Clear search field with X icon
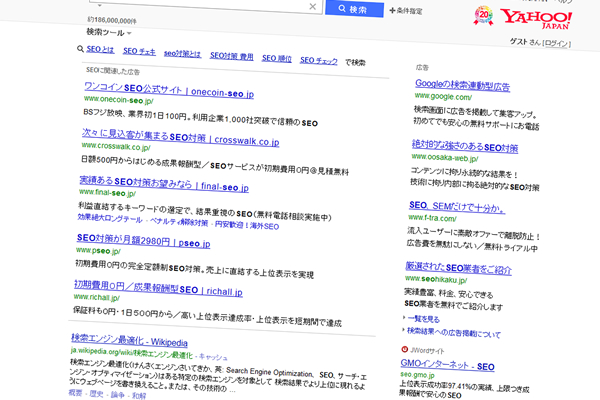Screen dimensions: 600x400 tap(313, 7)
